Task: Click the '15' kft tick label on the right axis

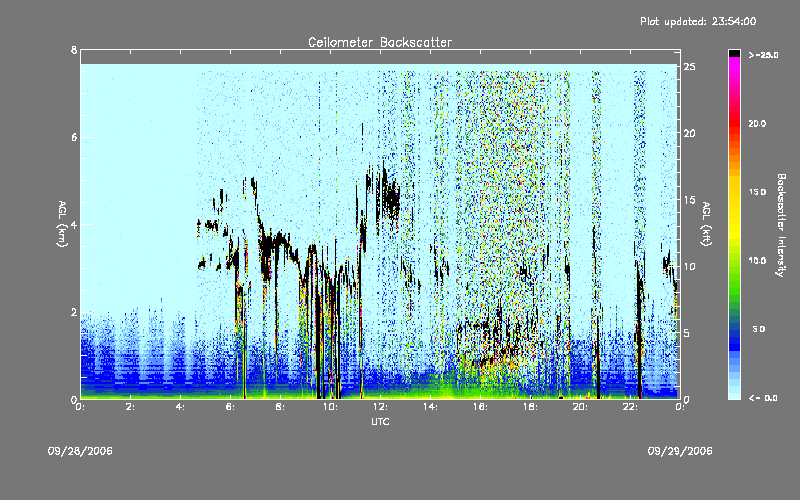Action: [x=689, y=199]
